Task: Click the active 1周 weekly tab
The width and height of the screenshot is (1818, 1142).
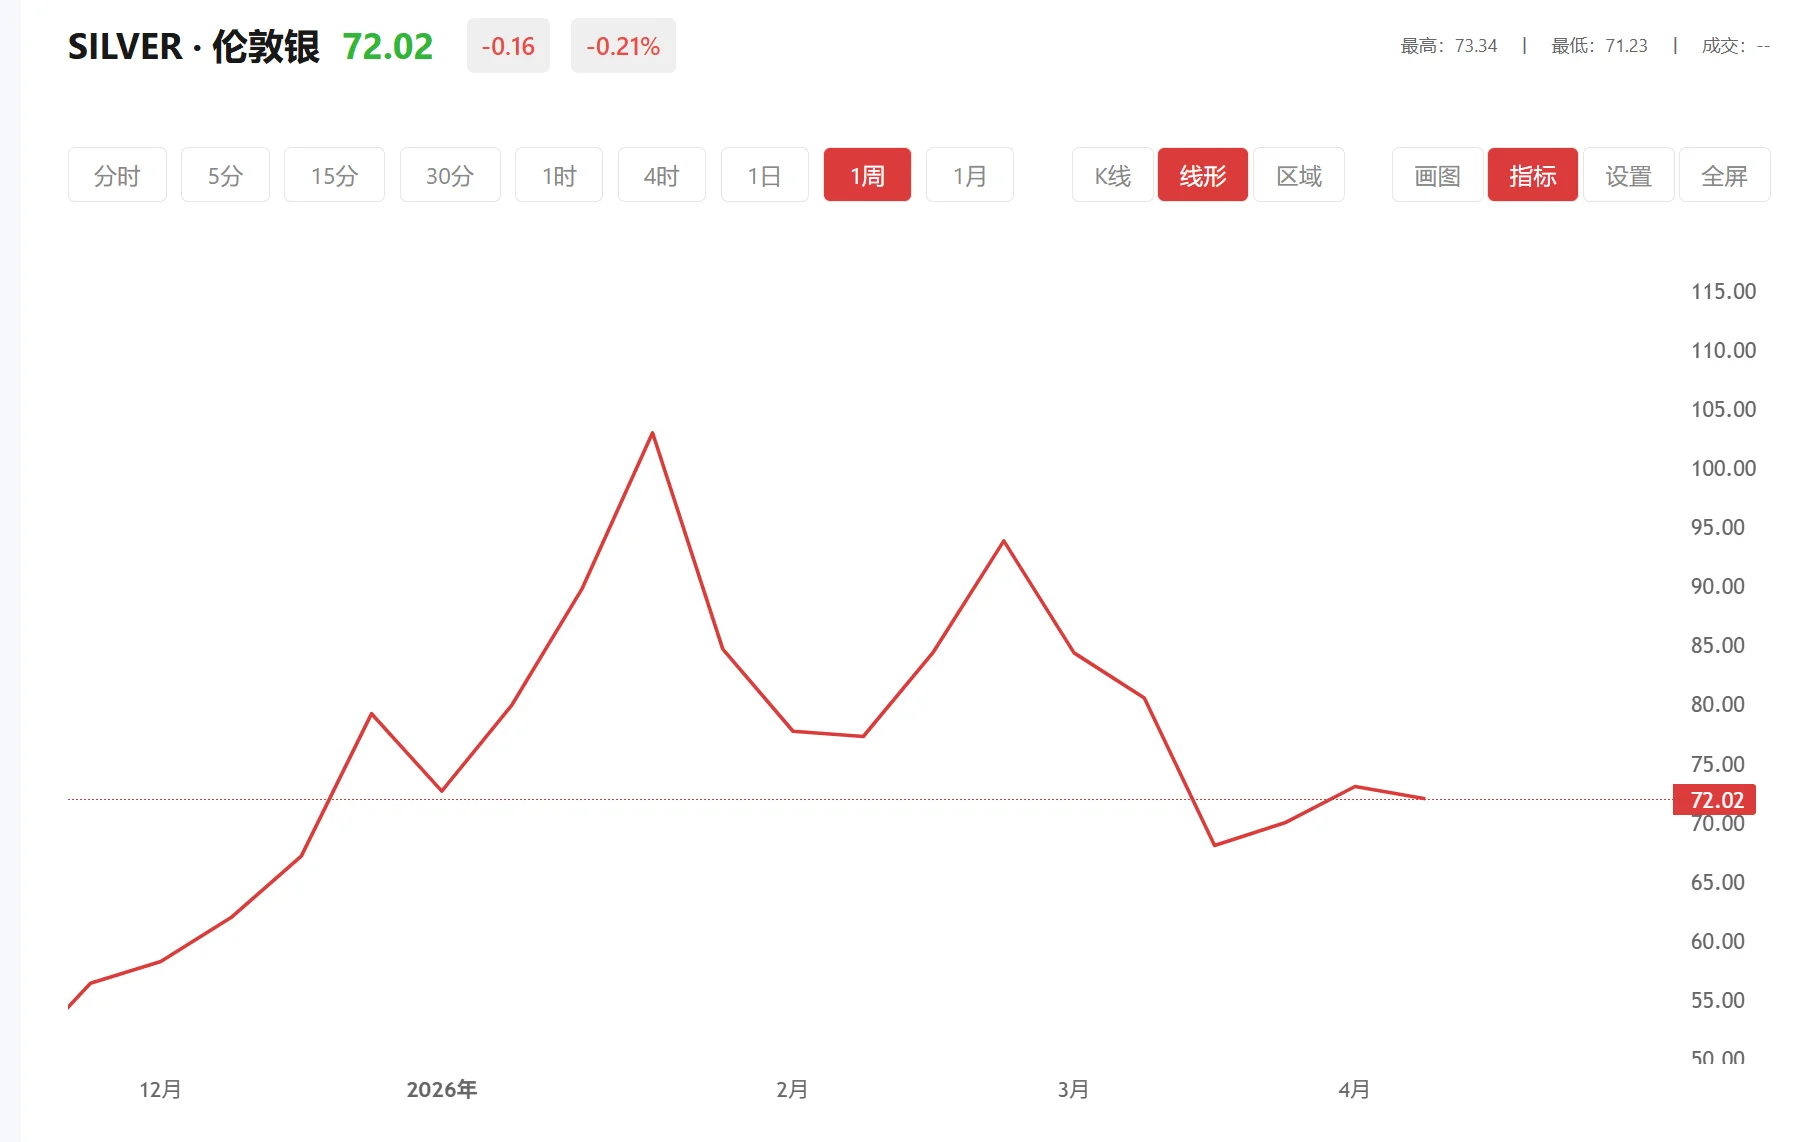Action: click(x=867, y=175)
